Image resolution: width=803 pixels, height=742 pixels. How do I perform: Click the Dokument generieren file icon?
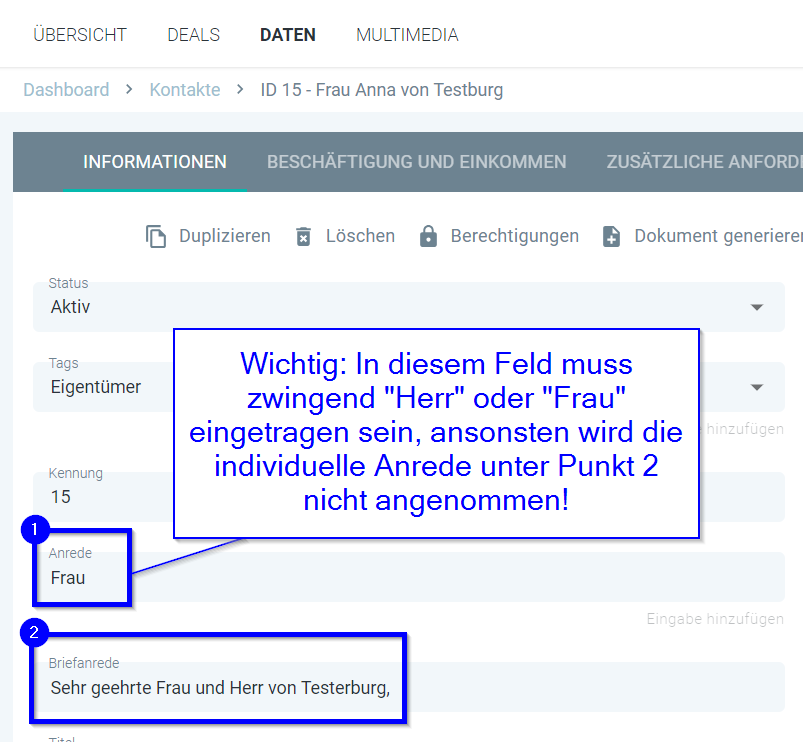(611, 236)
